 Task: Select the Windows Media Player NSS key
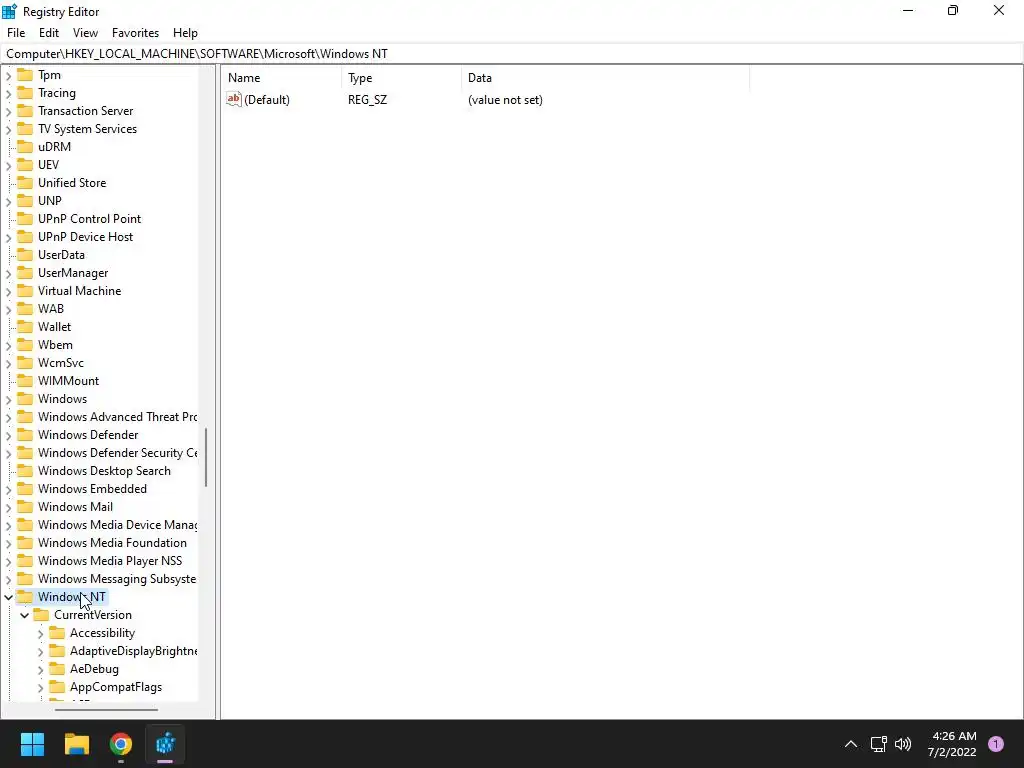pyautogui.click(x=110, y=560)
